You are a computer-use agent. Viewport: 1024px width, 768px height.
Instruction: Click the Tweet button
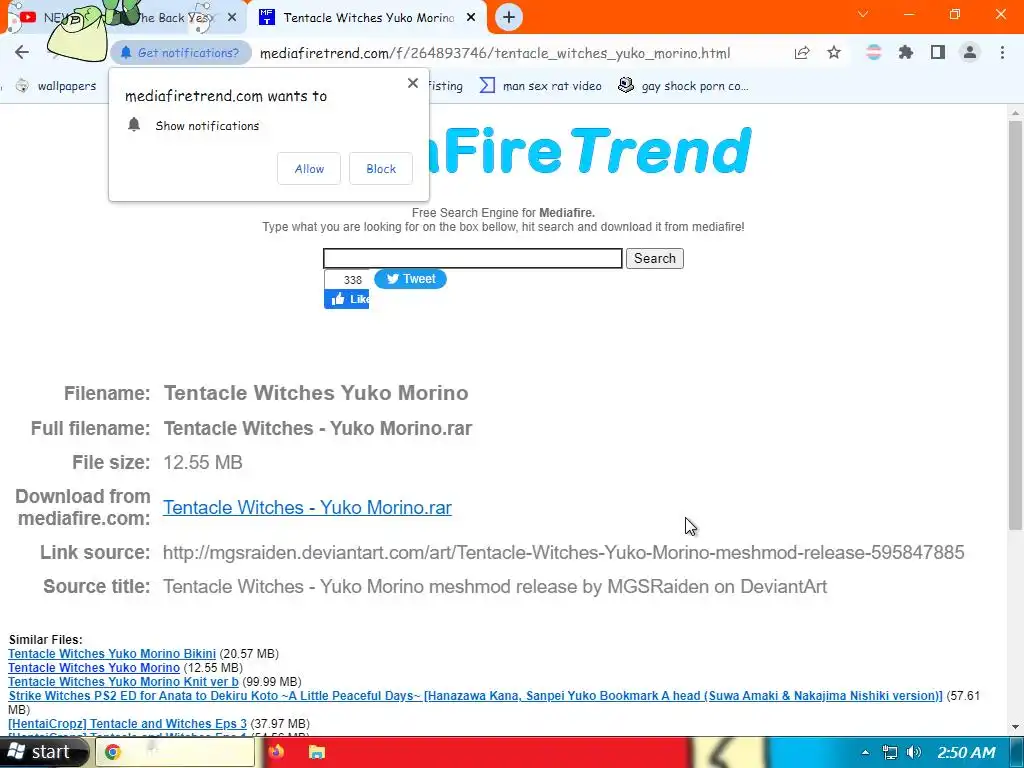coord(410,279)
